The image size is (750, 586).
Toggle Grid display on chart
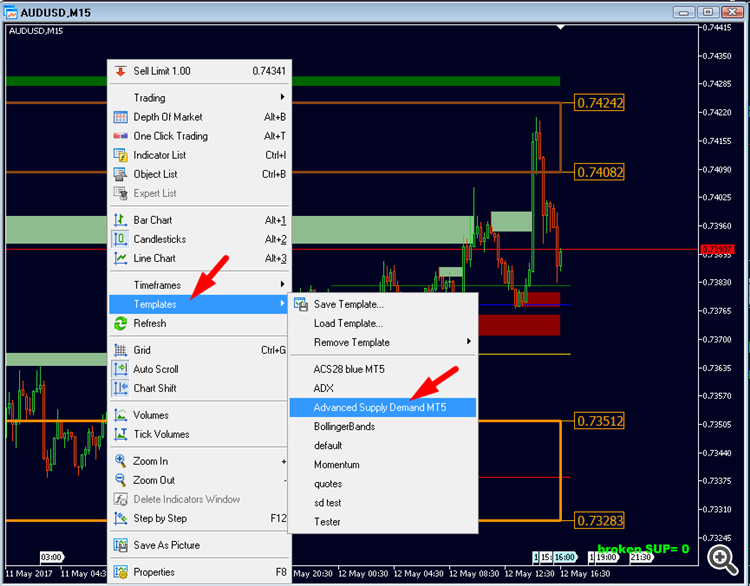(199, 351)
